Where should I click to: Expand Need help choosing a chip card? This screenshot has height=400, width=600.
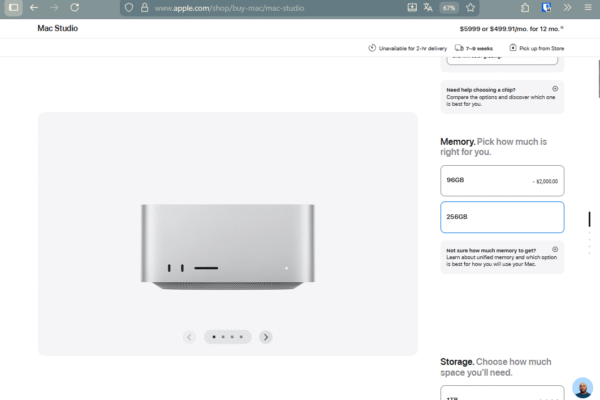coord(502,97)
